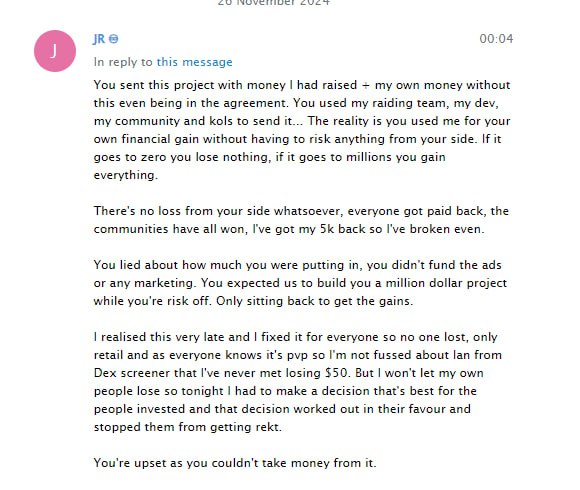Click the 'In reply to' label
Image resolution: width=580 pixels, height=490 pixels.
pos(123,62)
